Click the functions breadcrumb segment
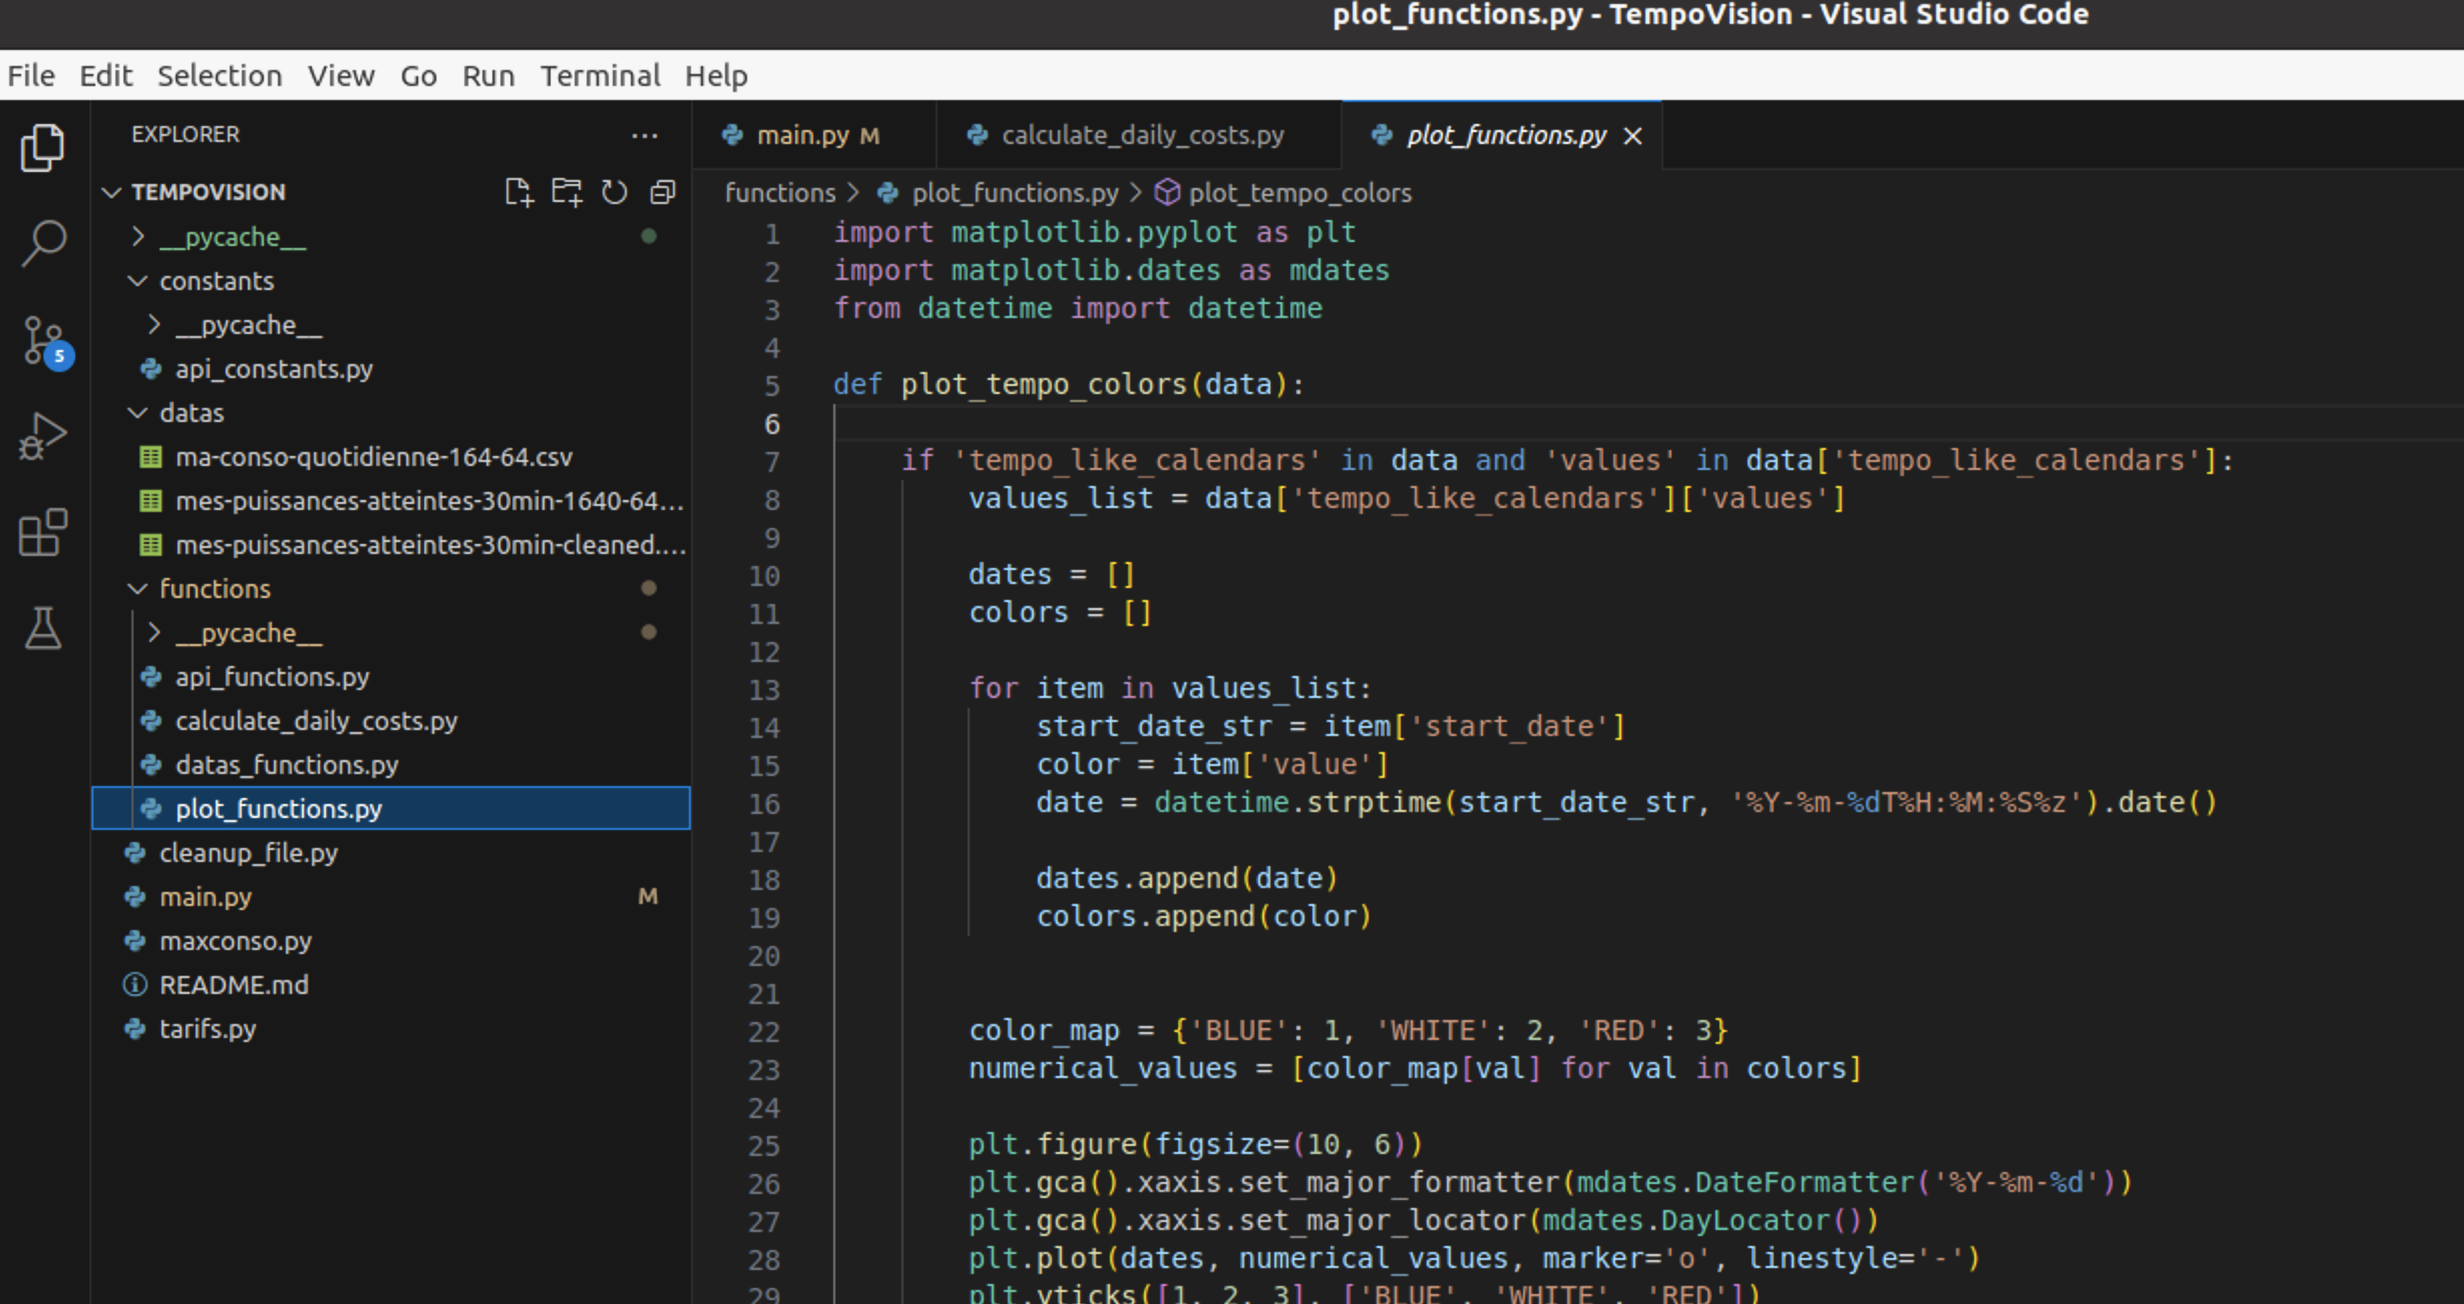Viewport: 2464px width, 1304px height. (x=780, y=193)
